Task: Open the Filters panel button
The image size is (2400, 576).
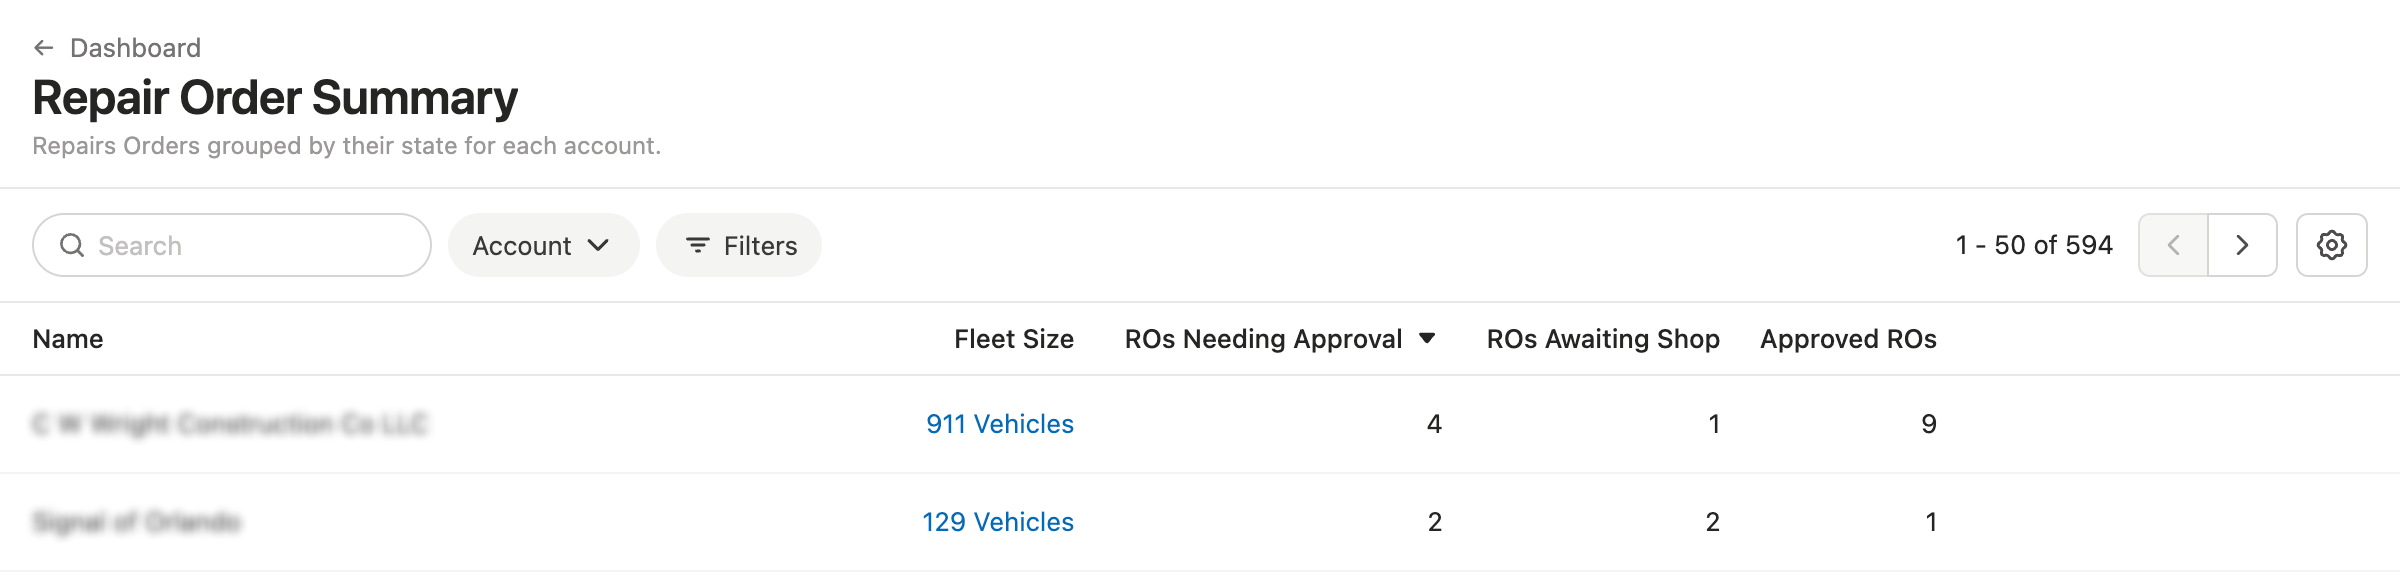Action: 739,245
